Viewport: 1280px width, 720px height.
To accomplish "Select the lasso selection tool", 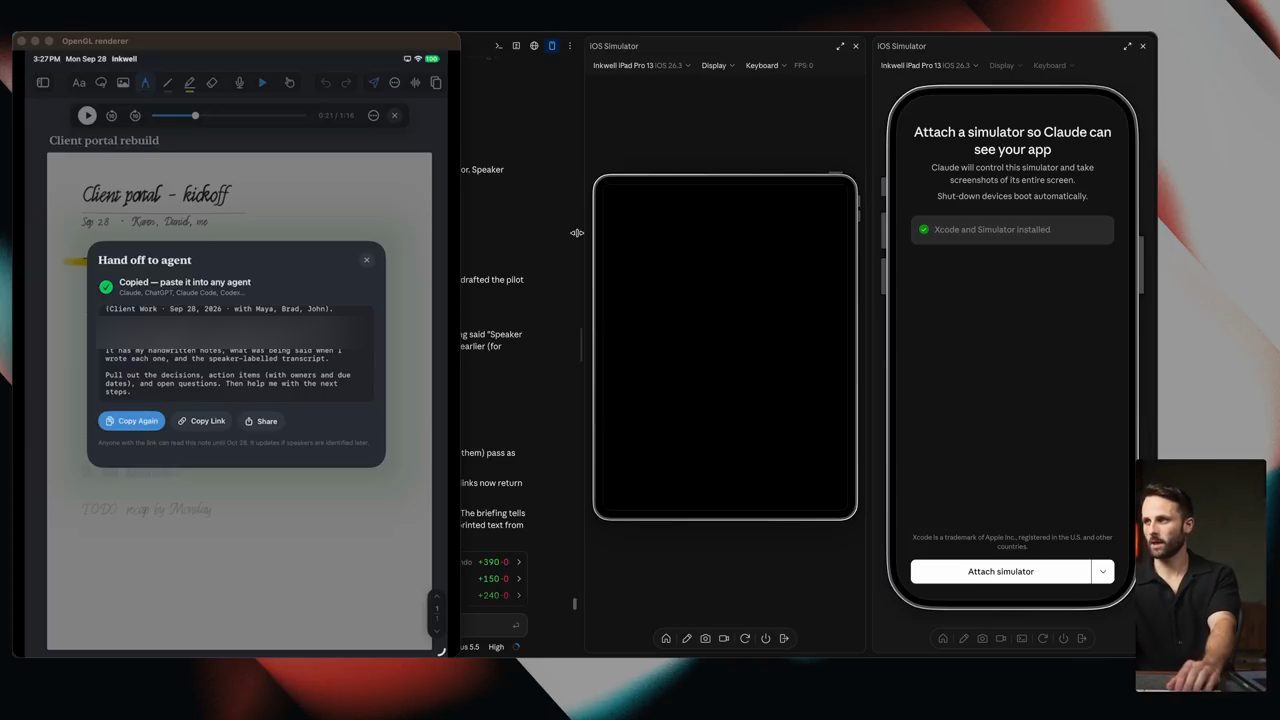I will point(101,83).
